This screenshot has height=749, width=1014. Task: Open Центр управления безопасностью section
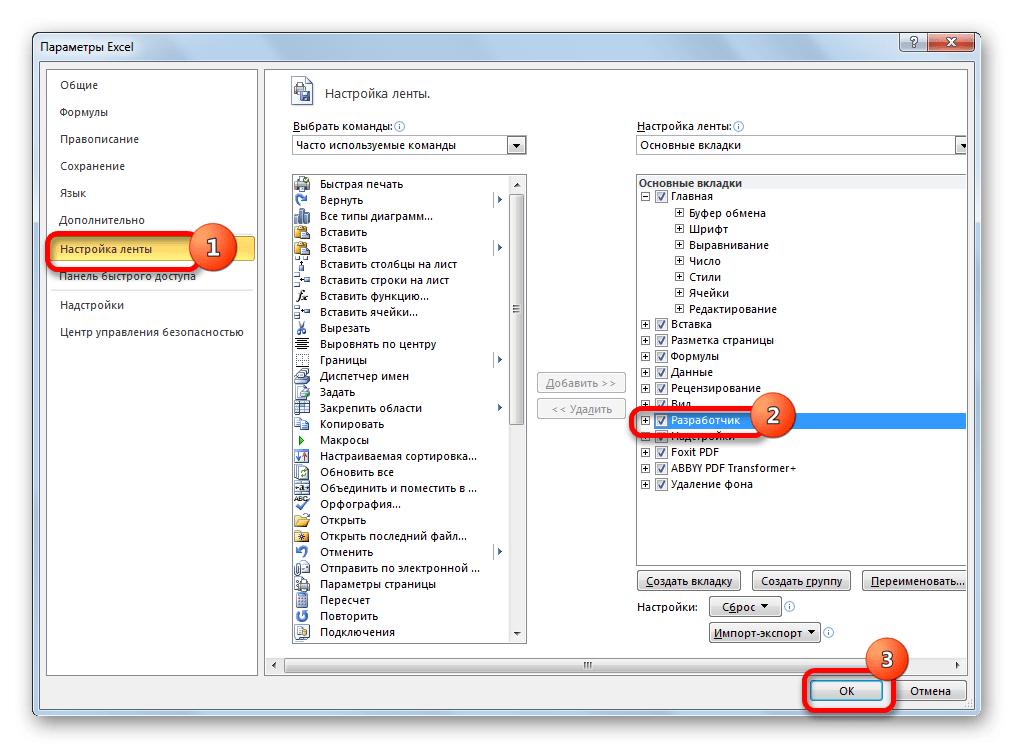click(152, 332)
